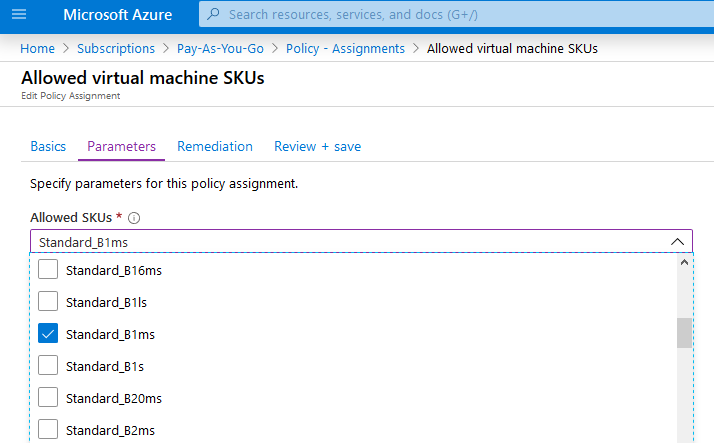Navigate to Home breadcrumb link
This screenshot has width=714, height=443.
[37, 48]
